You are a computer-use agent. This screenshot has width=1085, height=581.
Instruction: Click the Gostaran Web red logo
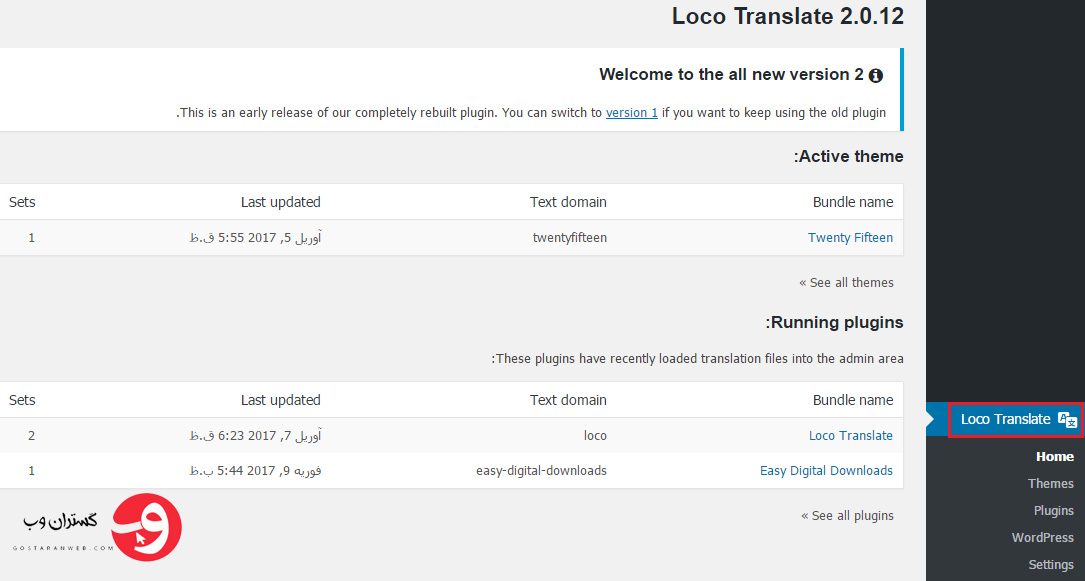pyautogui.click(x=146, y=527)
